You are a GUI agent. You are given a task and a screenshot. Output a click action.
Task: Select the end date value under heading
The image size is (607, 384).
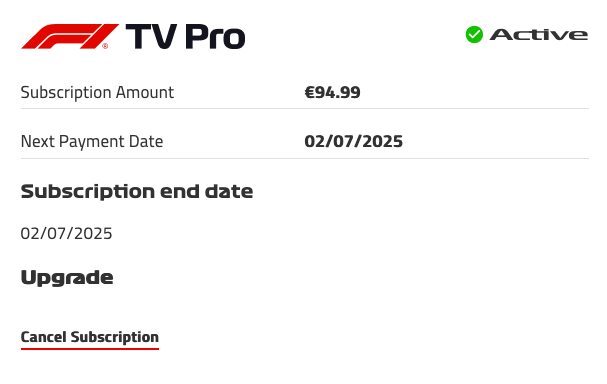tap(66, 233)
